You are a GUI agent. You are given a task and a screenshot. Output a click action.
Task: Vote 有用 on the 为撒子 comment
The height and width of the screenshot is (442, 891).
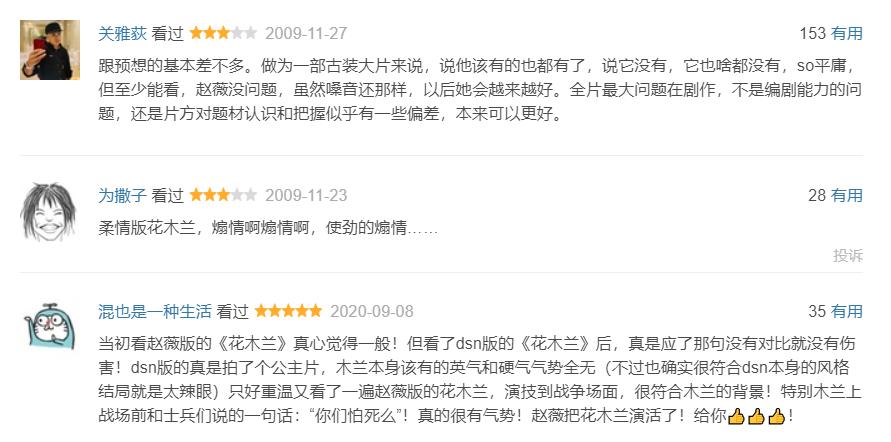tap(847, 195)
